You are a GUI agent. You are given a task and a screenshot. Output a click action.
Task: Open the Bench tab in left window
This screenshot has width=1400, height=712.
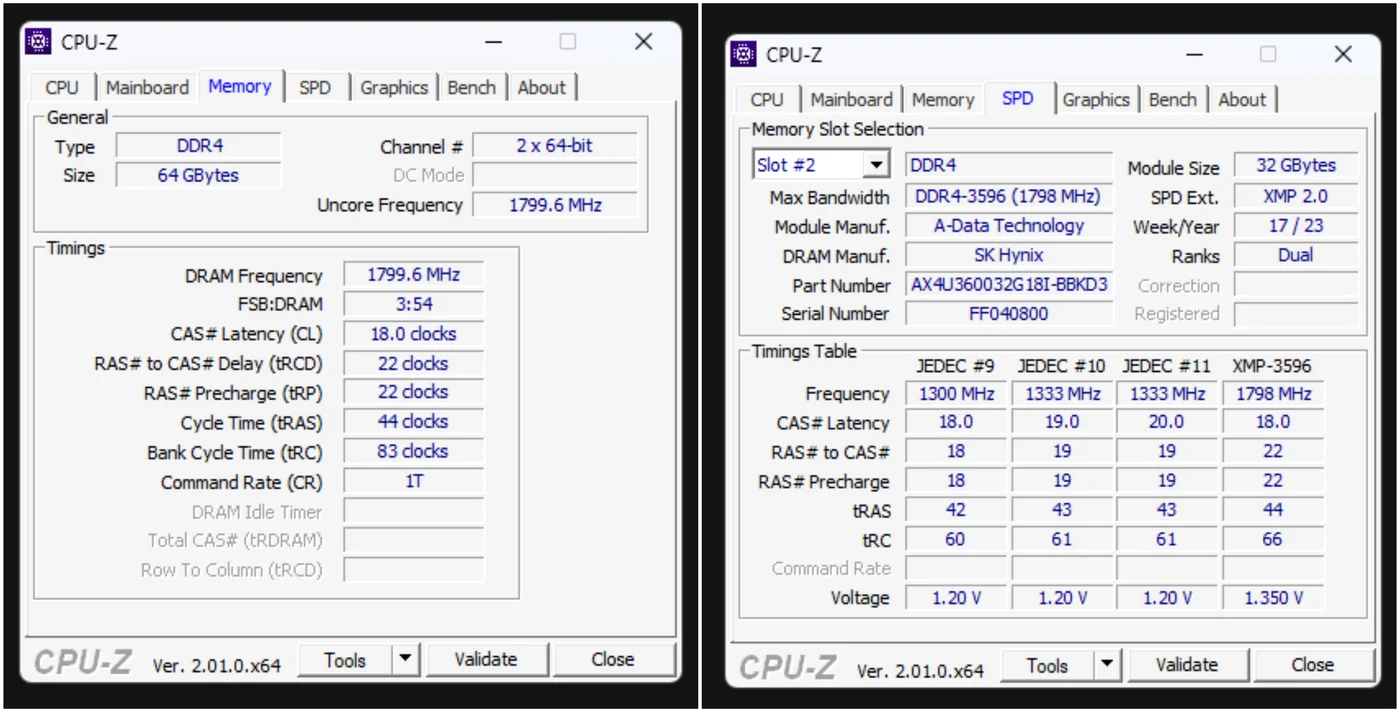472,87
